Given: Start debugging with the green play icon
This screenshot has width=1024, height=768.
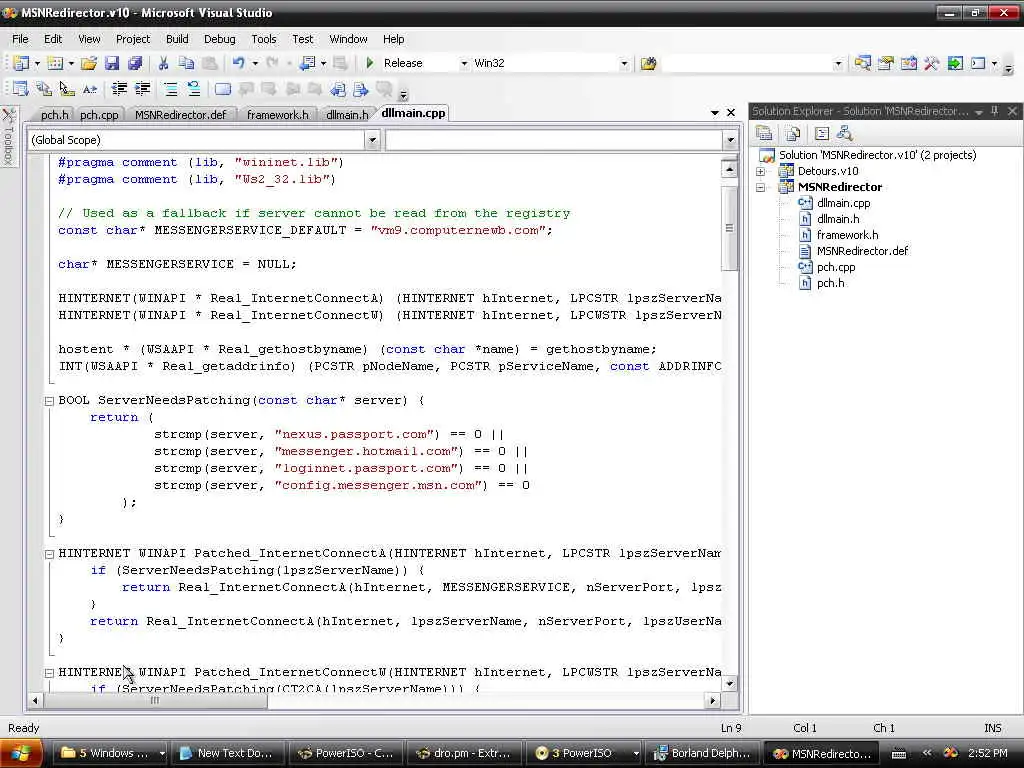Looking at the screenshot, I should 370,63.
